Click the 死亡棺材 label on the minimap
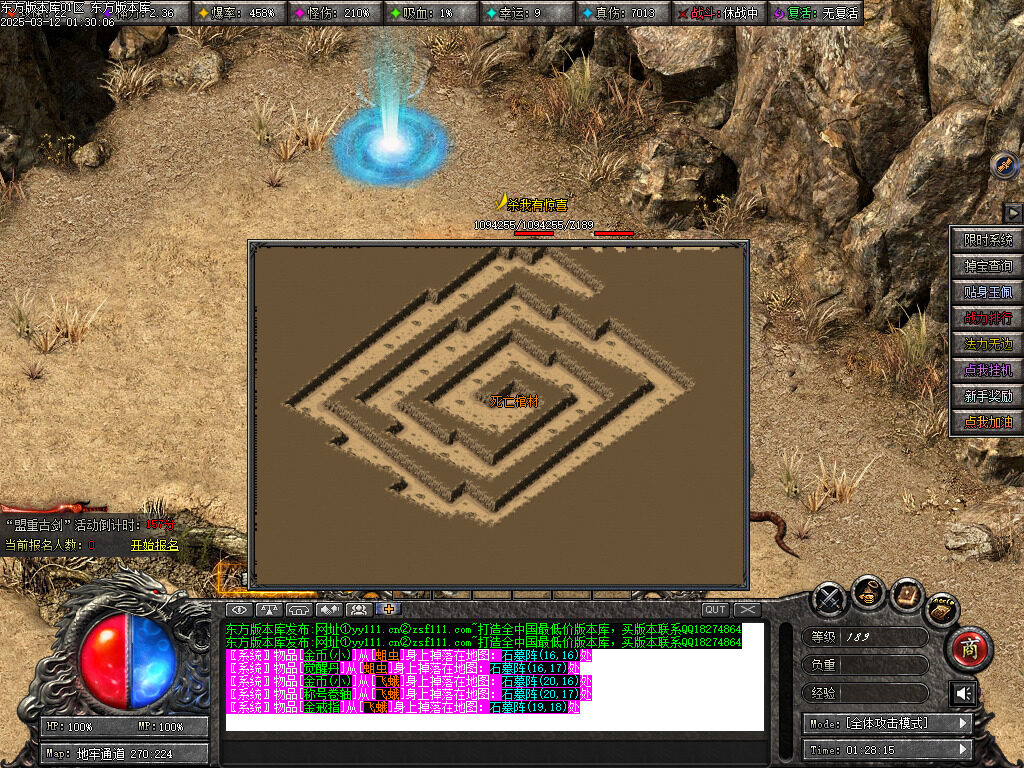Image resolution: width=1024 pixels, height=768 pixels. (x=515, y=401)
